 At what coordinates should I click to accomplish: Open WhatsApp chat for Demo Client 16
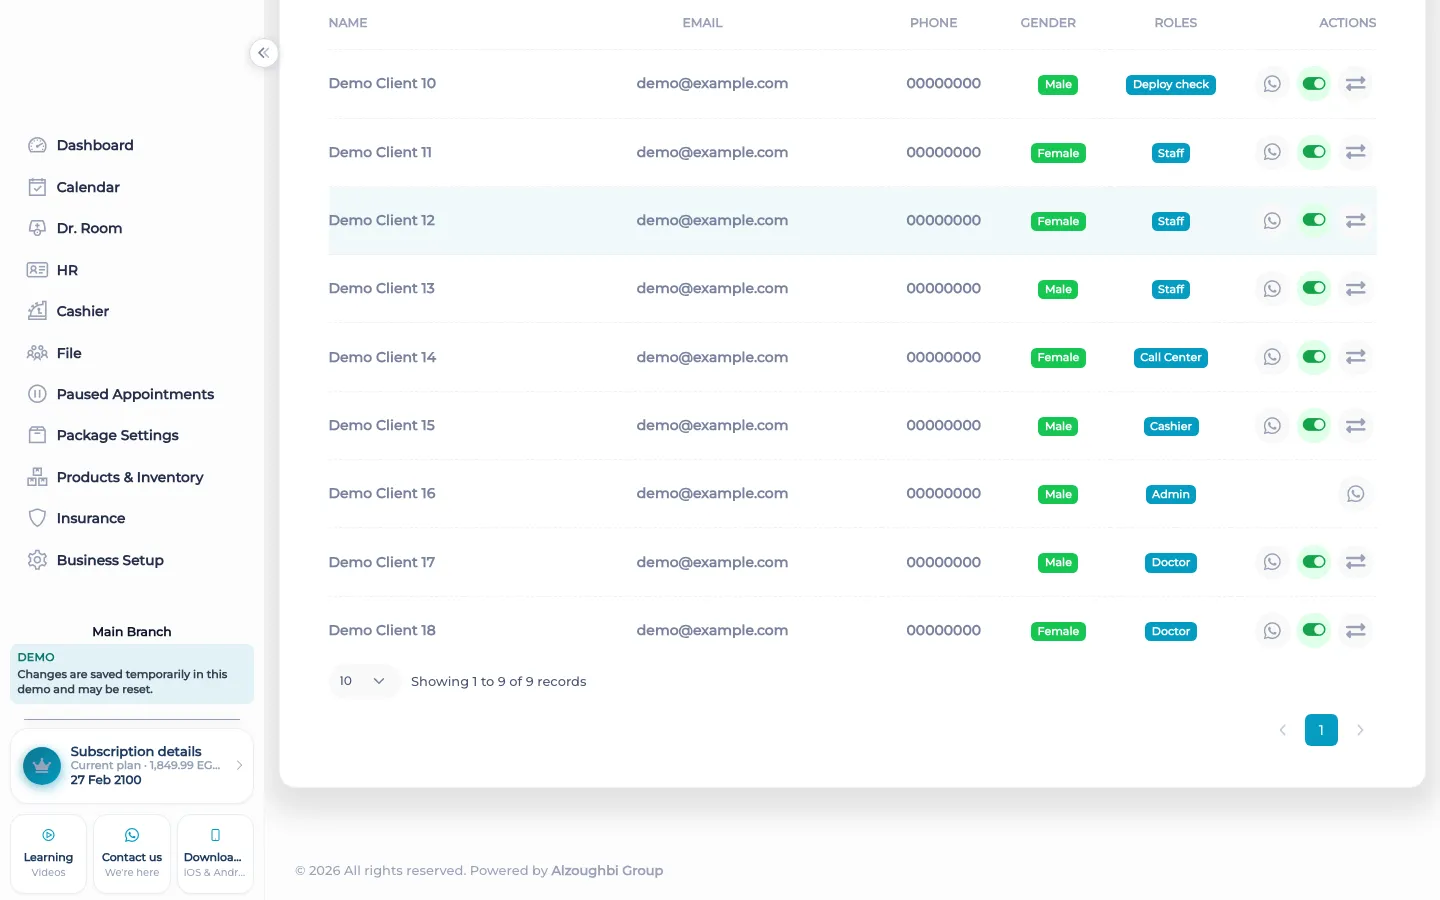[1356, 494]
